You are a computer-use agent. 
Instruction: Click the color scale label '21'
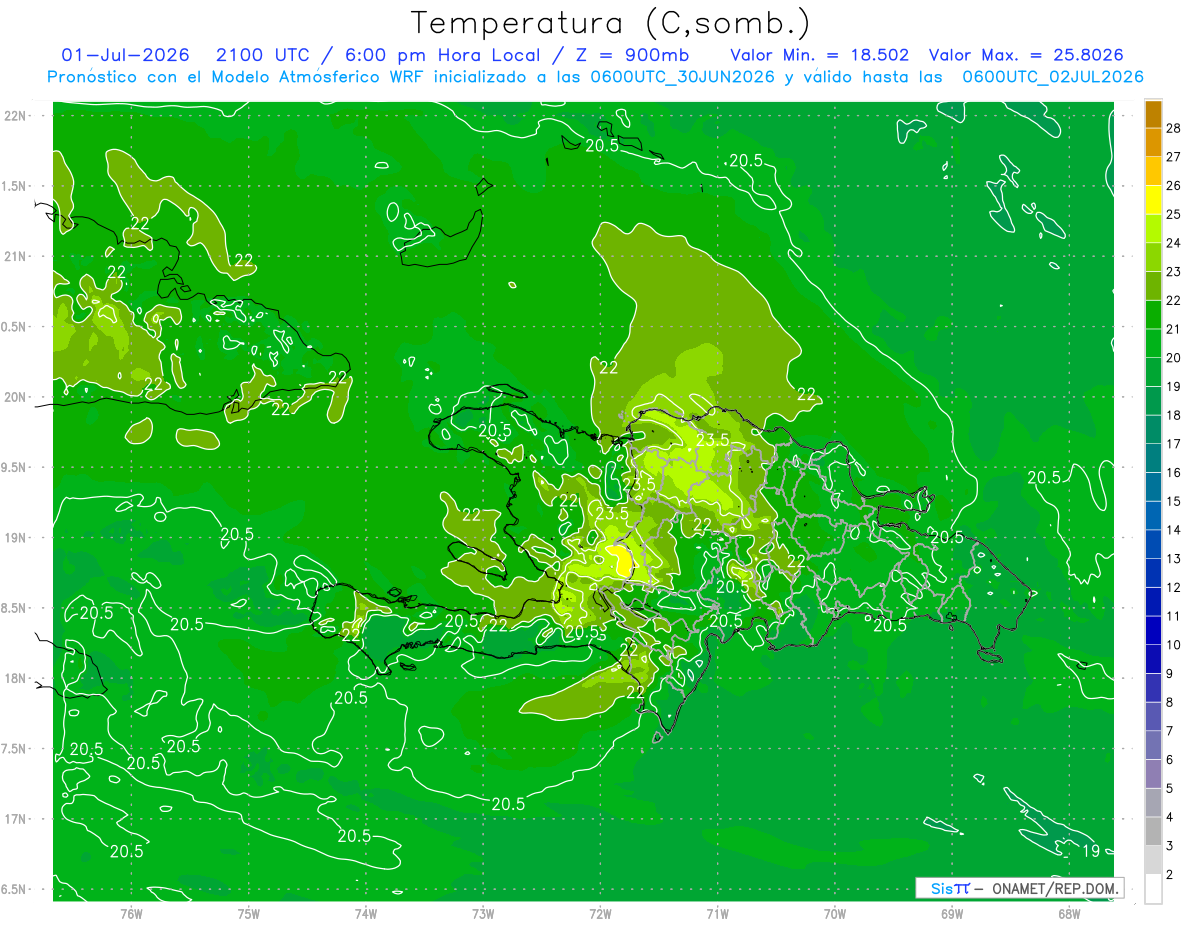pyautogui.click(x=1175, y=329)
